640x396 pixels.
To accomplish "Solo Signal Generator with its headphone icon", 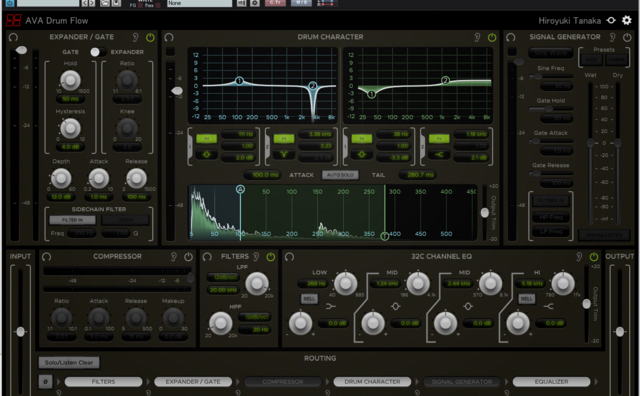I will [x=511, y=38].
